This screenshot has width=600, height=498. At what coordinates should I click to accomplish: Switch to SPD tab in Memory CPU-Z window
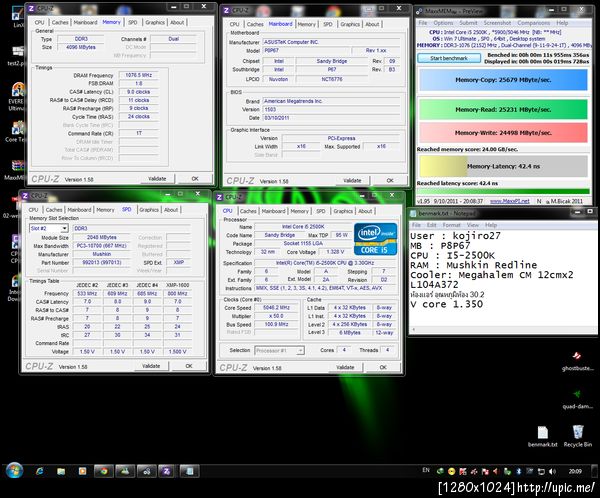point(133,22)
